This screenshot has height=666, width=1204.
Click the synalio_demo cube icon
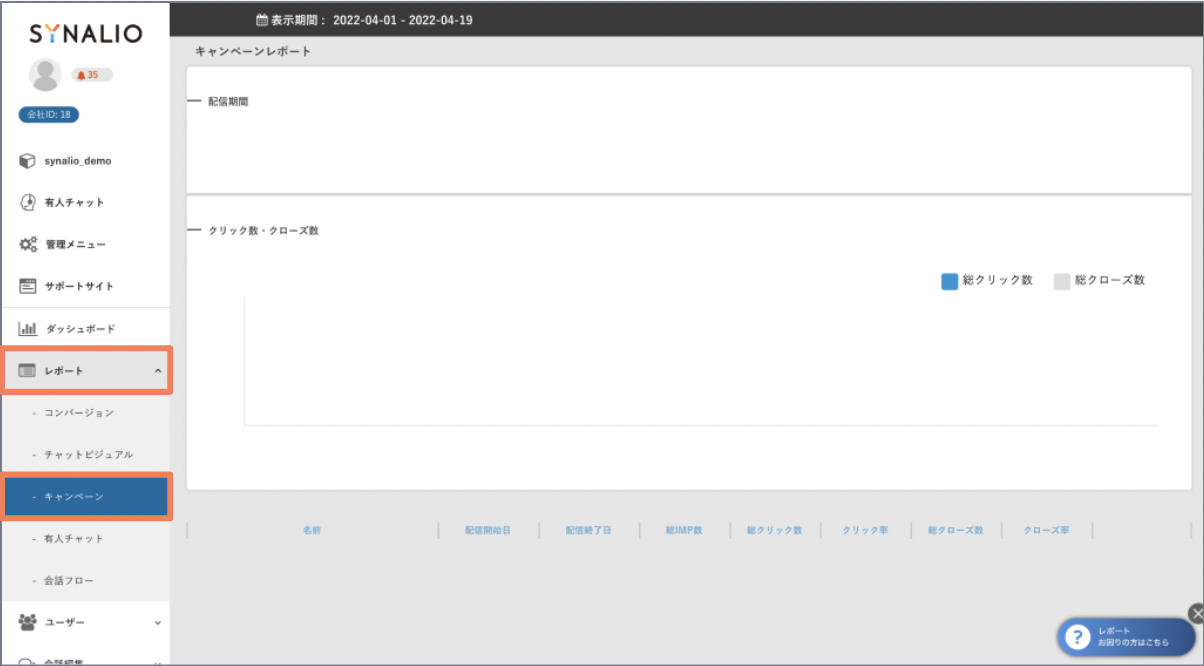tap(28, 161)
